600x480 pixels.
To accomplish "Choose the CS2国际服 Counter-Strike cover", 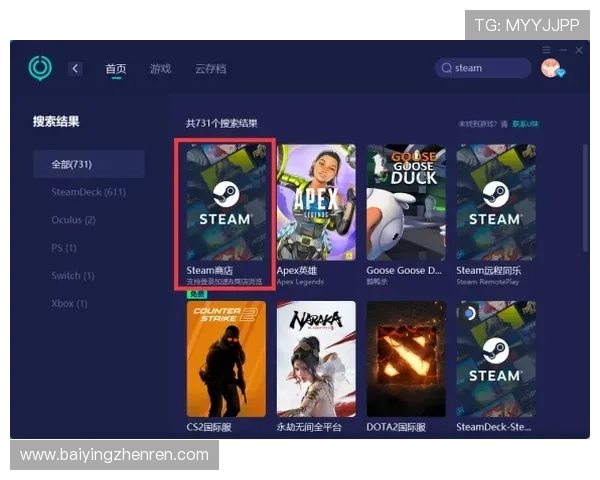I will [226, 359].
